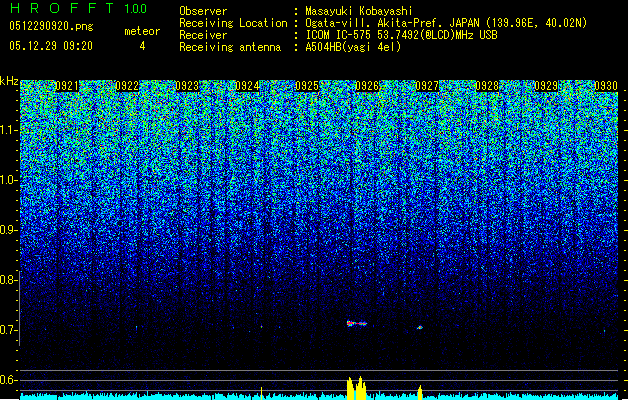Viewport: 629px width, 400px height.
Task: Click the 0927 time marker
Action: click(x=427, y=86)
